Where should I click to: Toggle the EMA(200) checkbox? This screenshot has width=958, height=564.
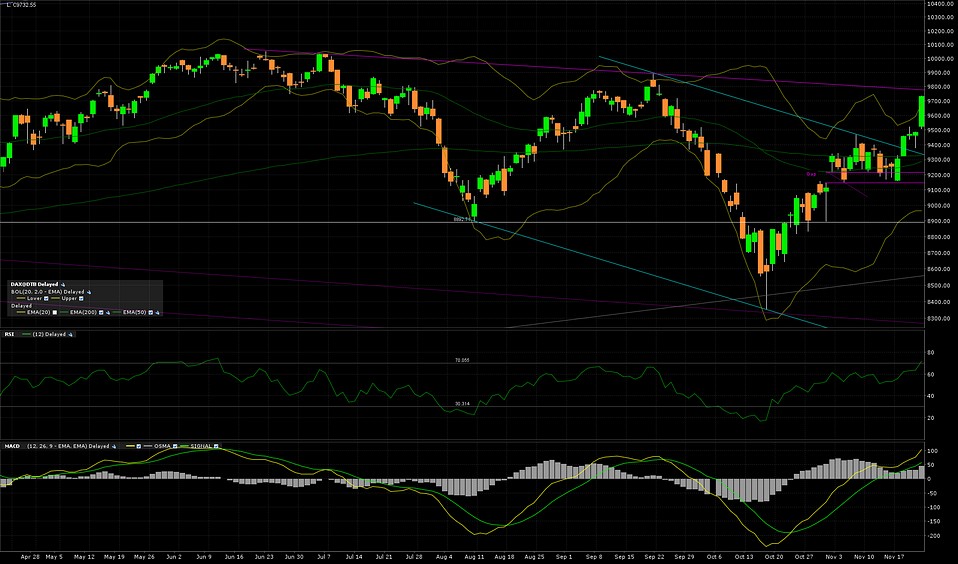101,313
